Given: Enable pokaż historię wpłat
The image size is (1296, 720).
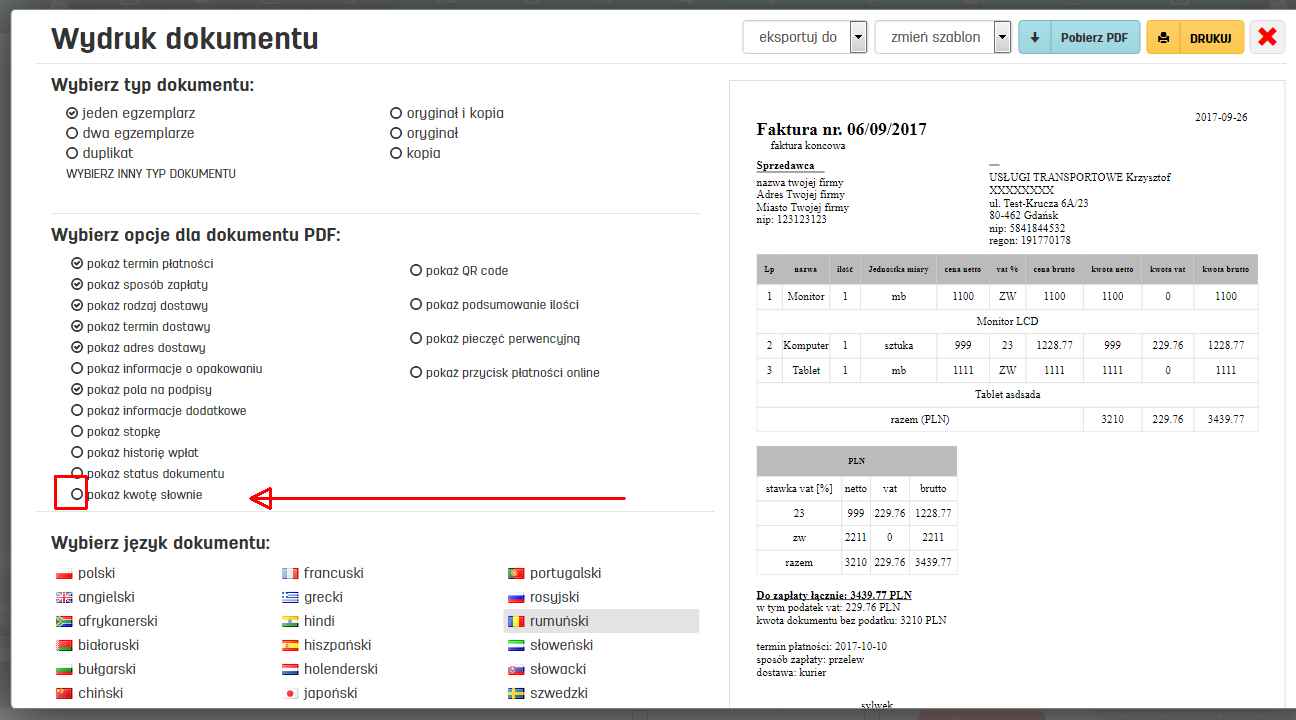Looking at the screenshot, I should (x=76, y=452).
